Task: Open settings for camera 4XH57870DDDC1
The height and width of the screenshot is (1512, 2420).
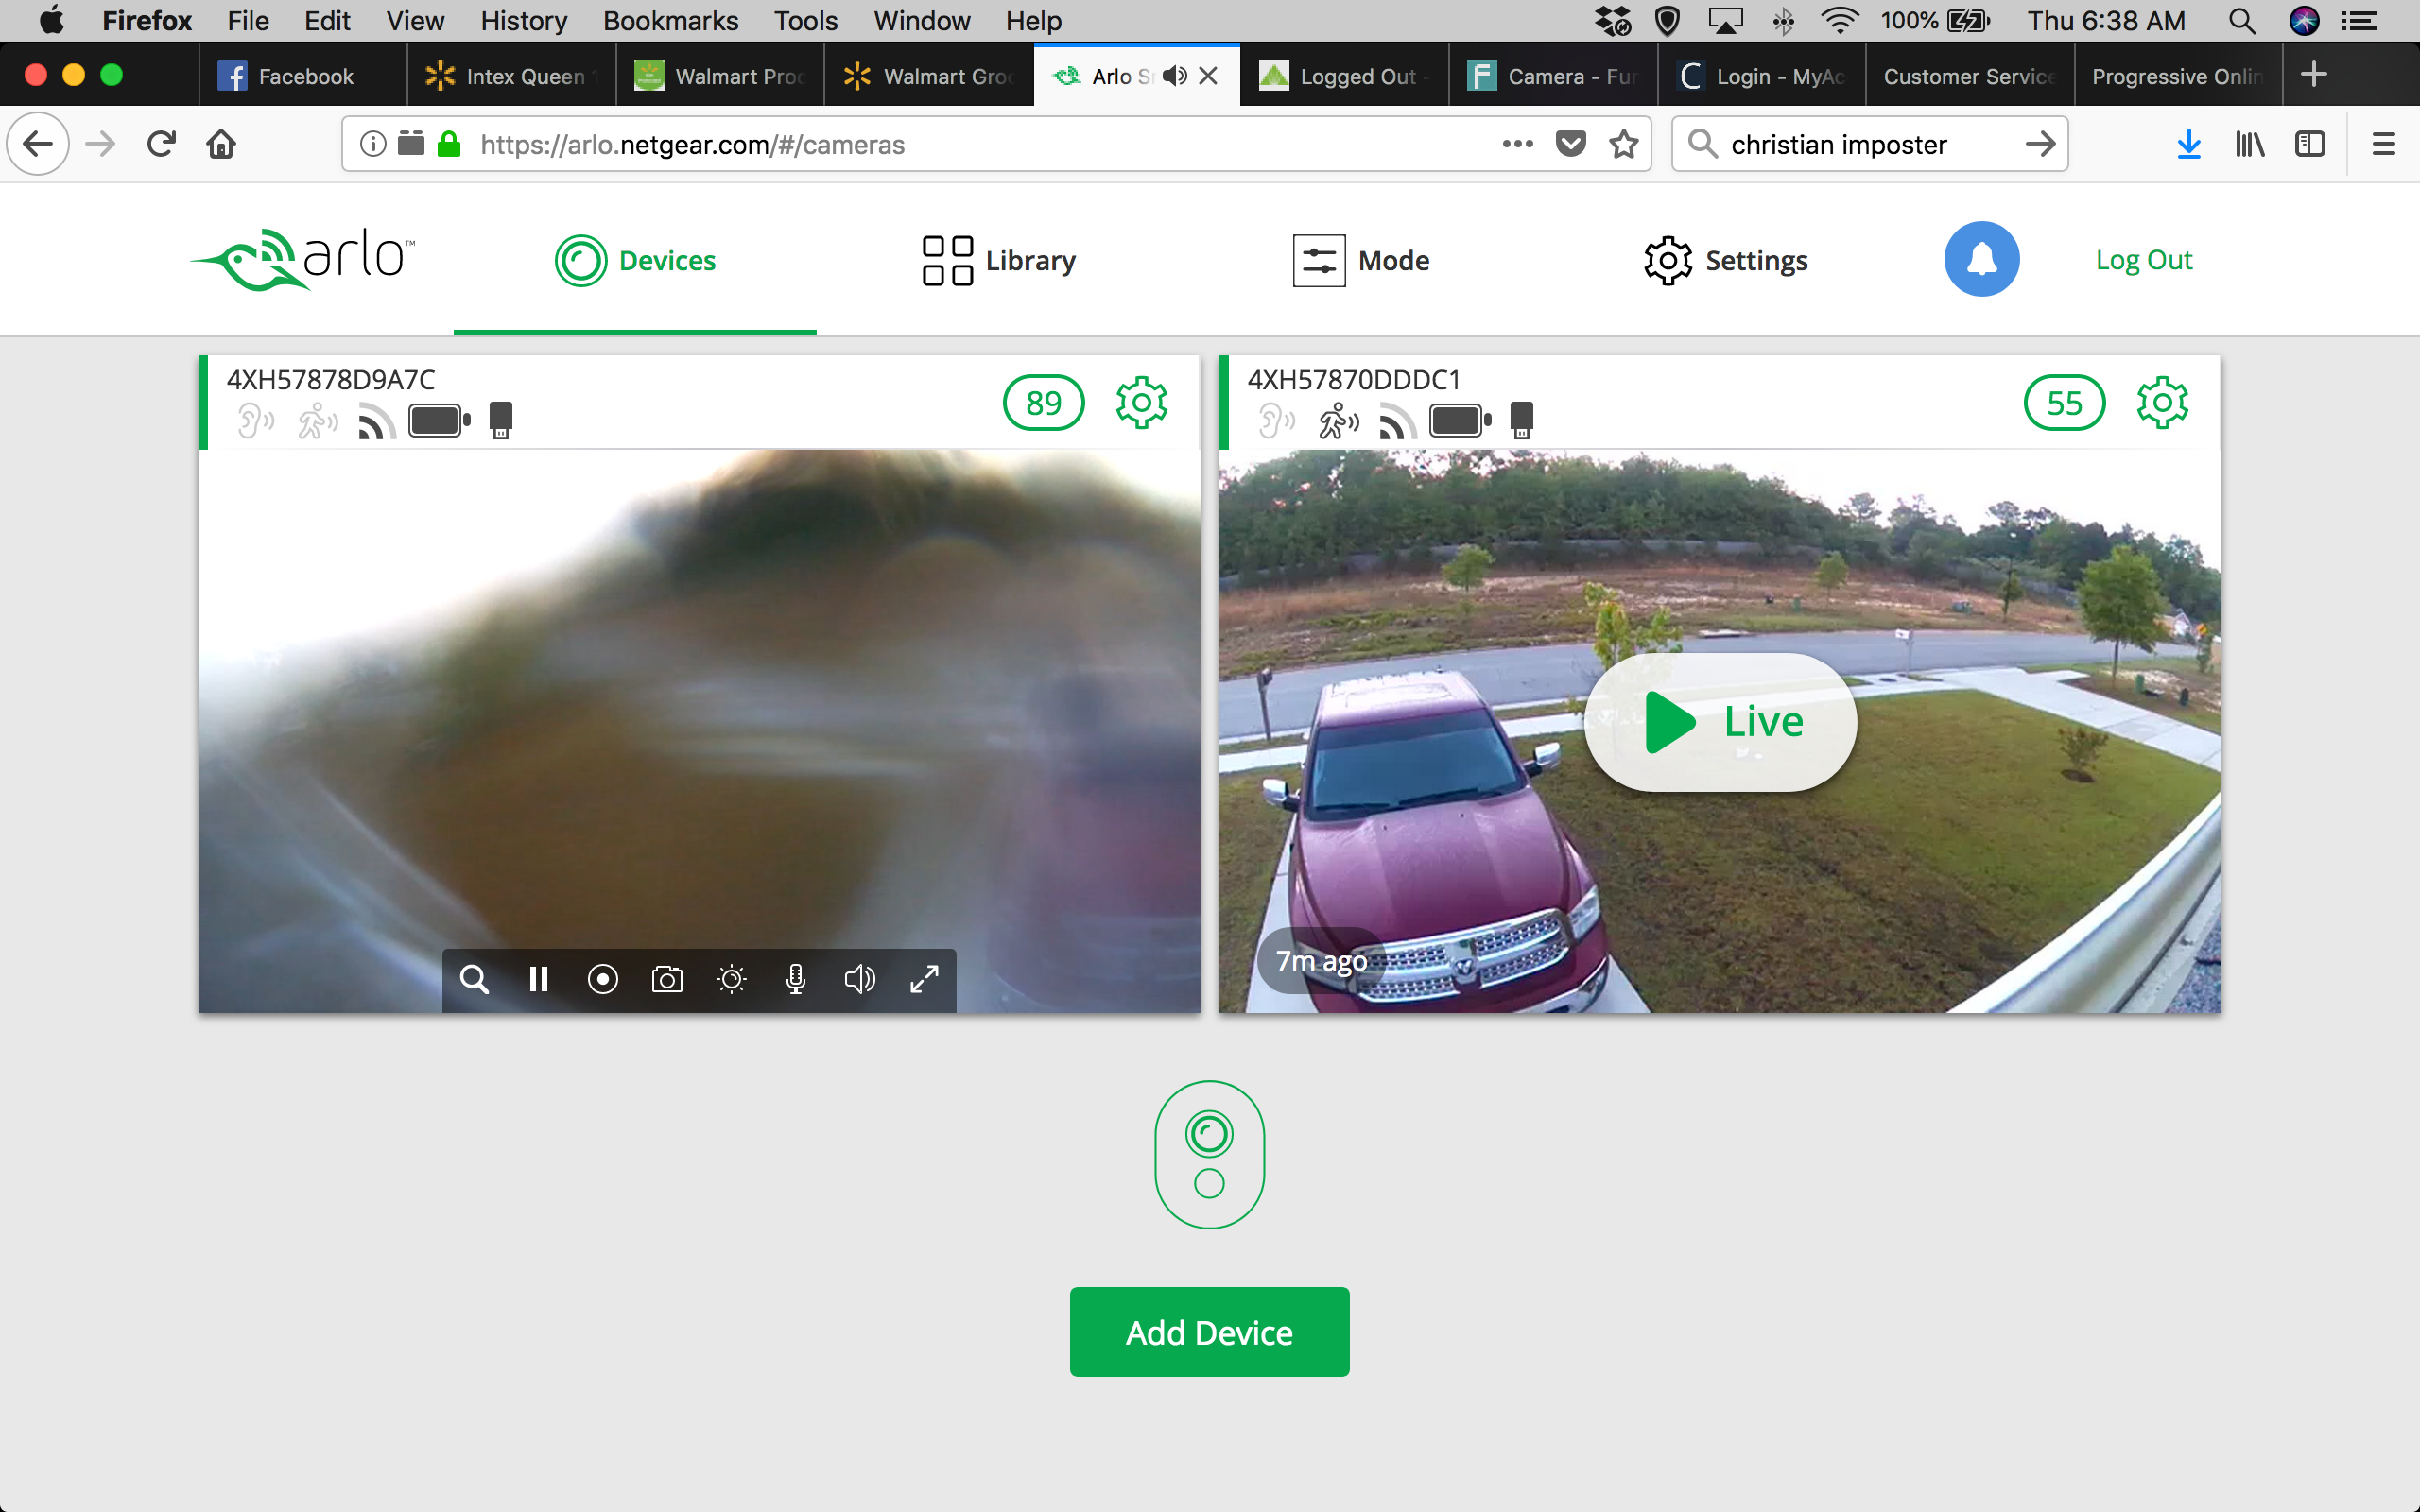Action: [x=2162, y=402]
